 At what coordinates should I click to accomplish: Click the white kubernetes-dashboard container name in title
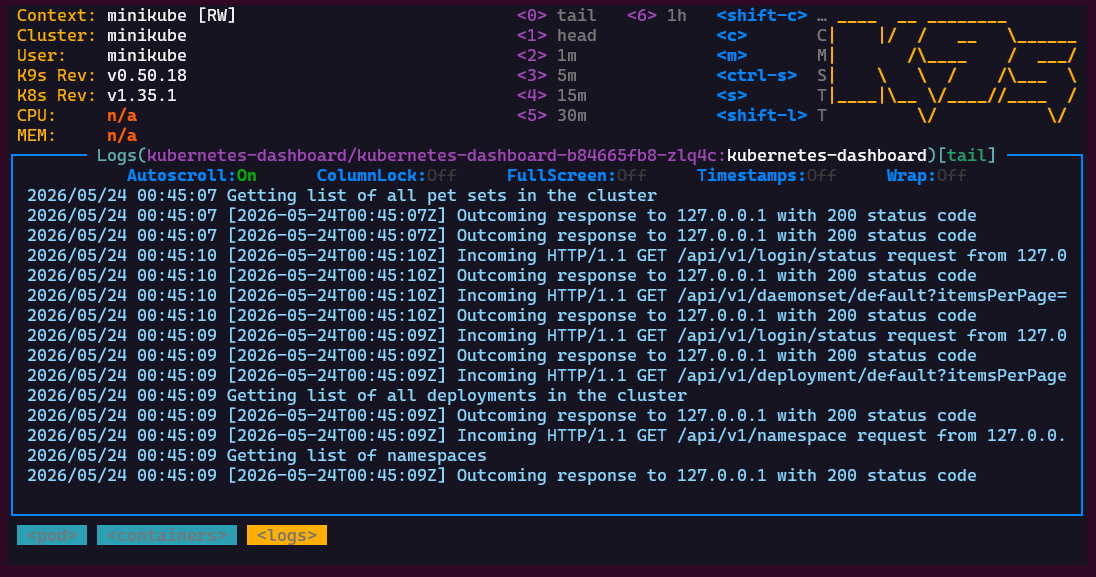coord(827,155)
